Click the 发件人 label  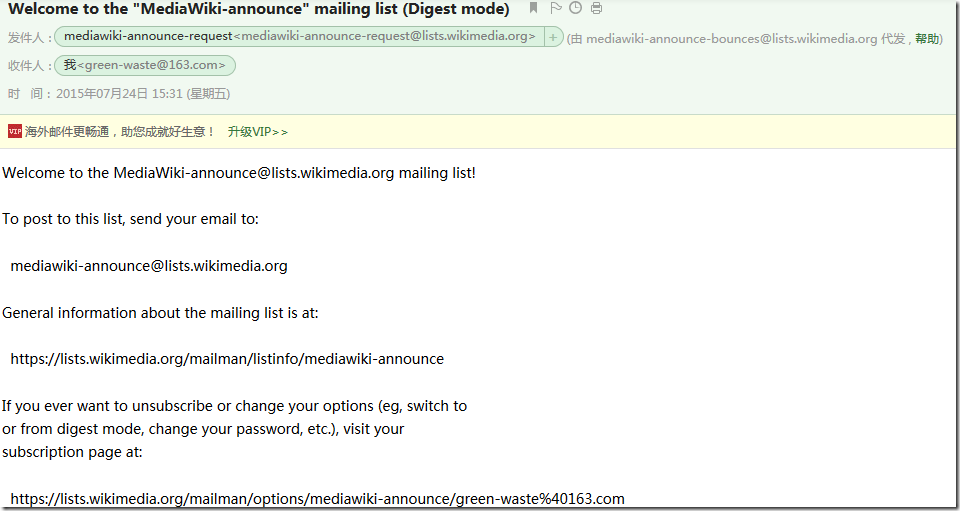29,38
